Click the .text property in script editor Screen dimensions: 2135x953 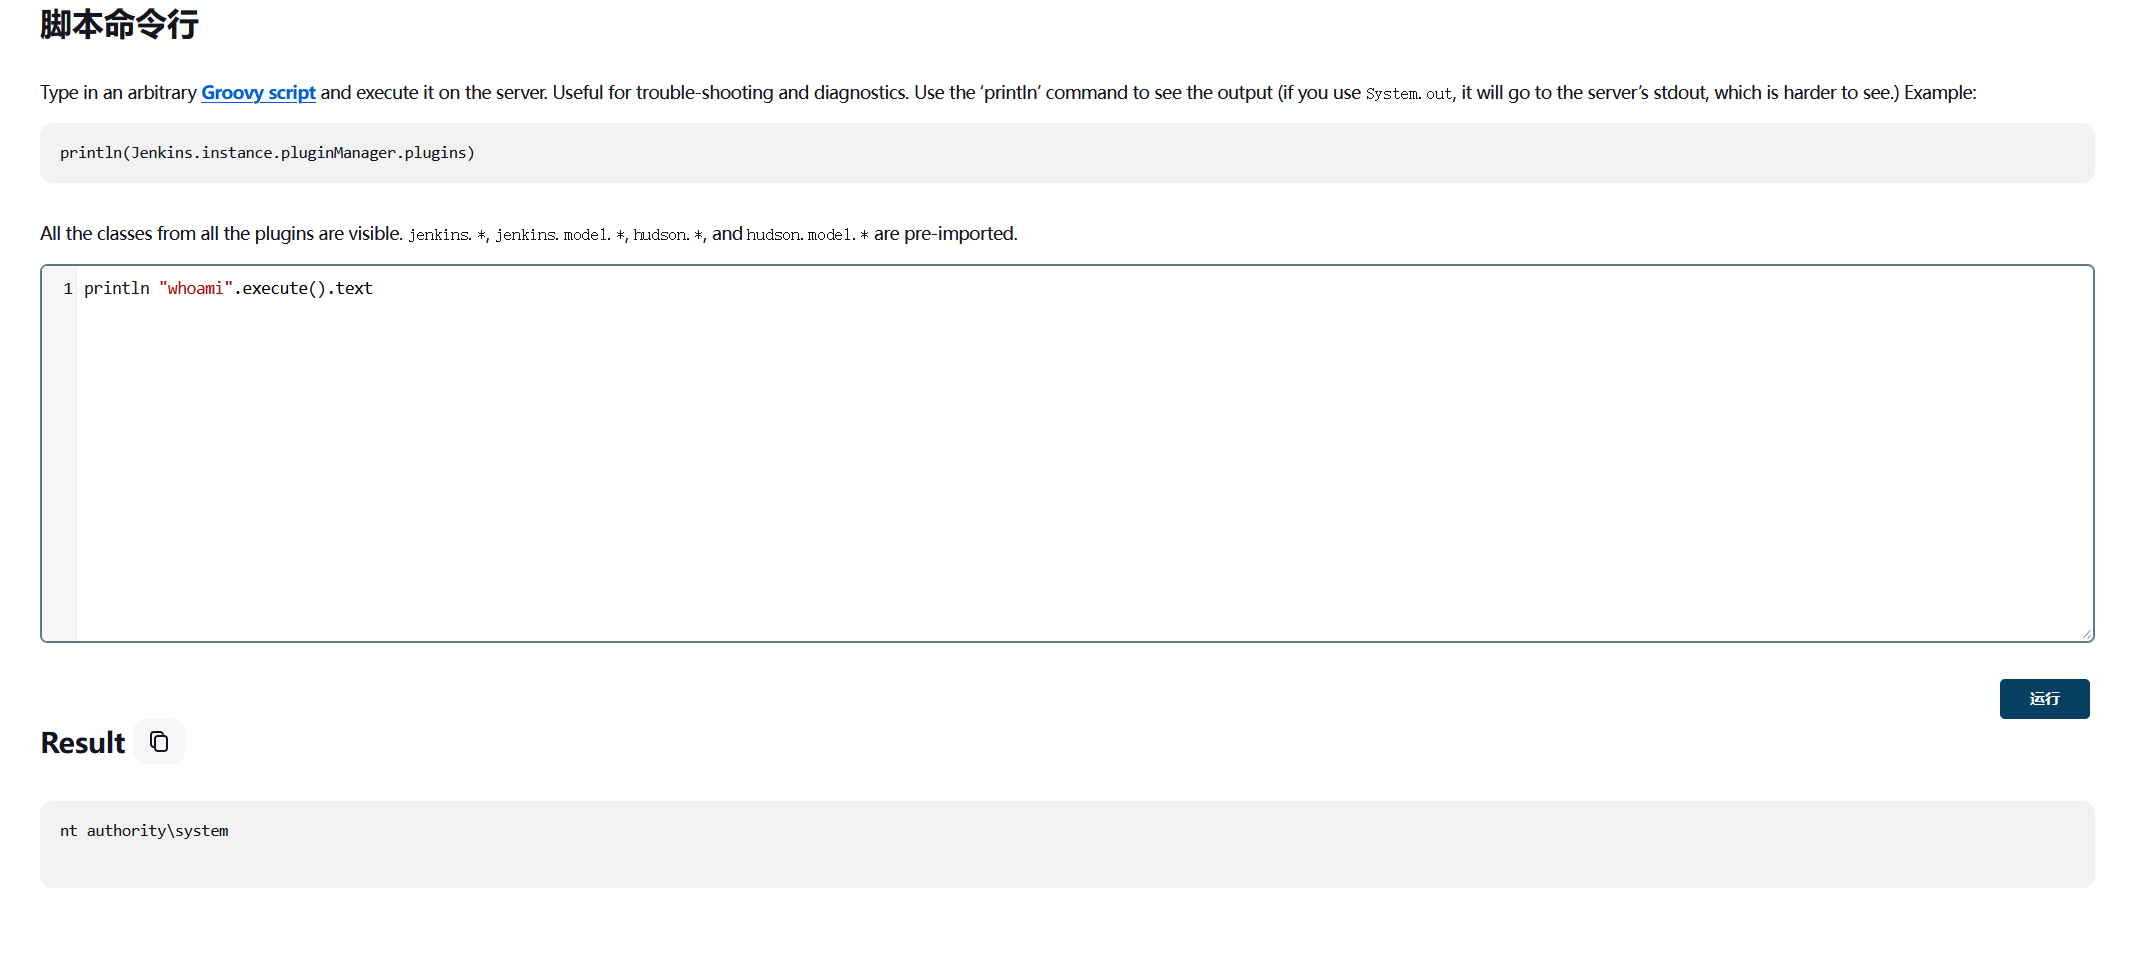pos(351,289)
